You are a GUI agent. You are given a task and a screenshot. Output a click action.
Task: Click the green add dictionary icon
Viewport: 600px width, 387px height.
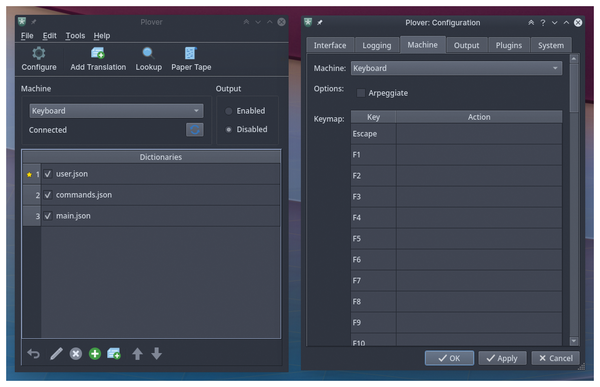click(x=95, y=354)
